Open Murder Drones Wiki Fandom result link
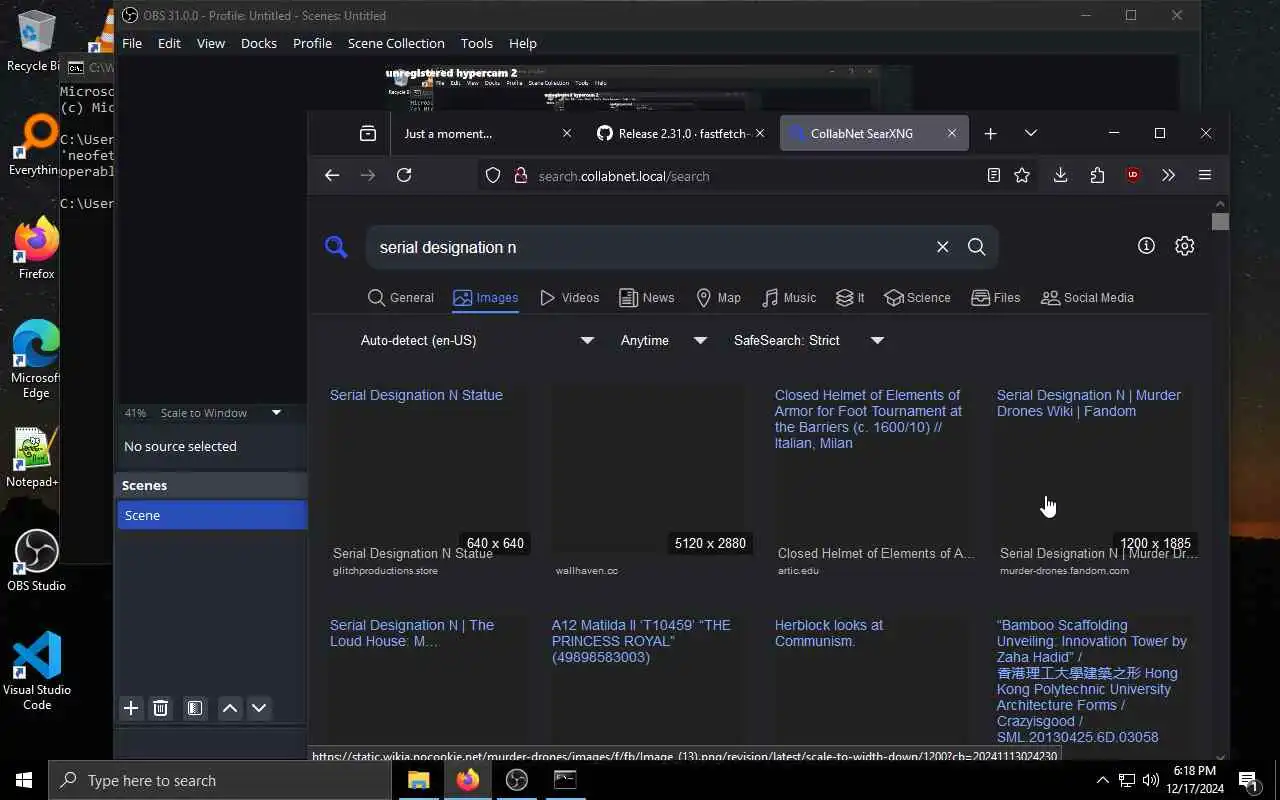 pyautogui.click(x=1088, y=403)
